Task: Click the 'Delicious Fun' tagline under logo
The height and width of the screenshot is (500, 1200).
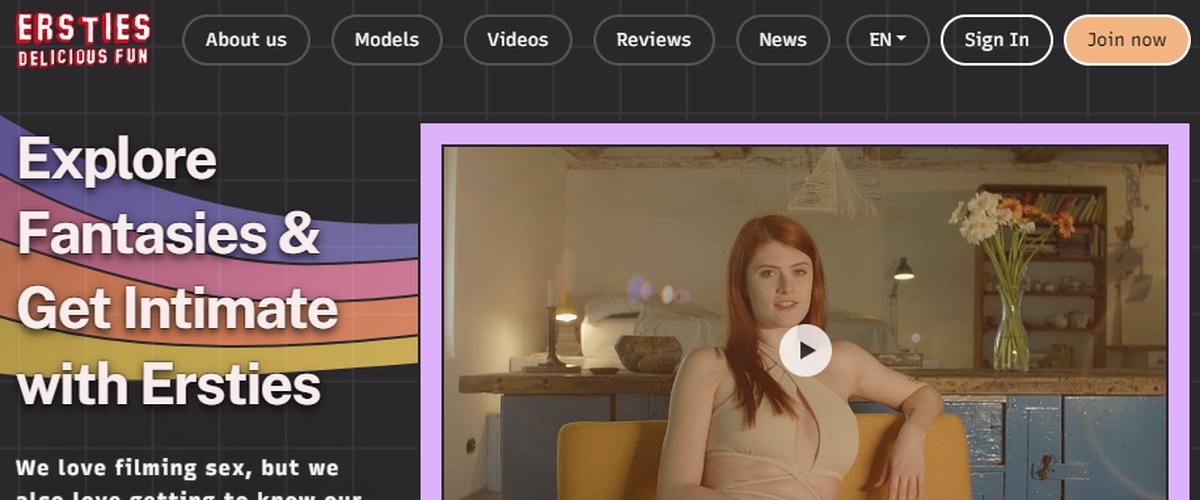Action: [83, 58]
